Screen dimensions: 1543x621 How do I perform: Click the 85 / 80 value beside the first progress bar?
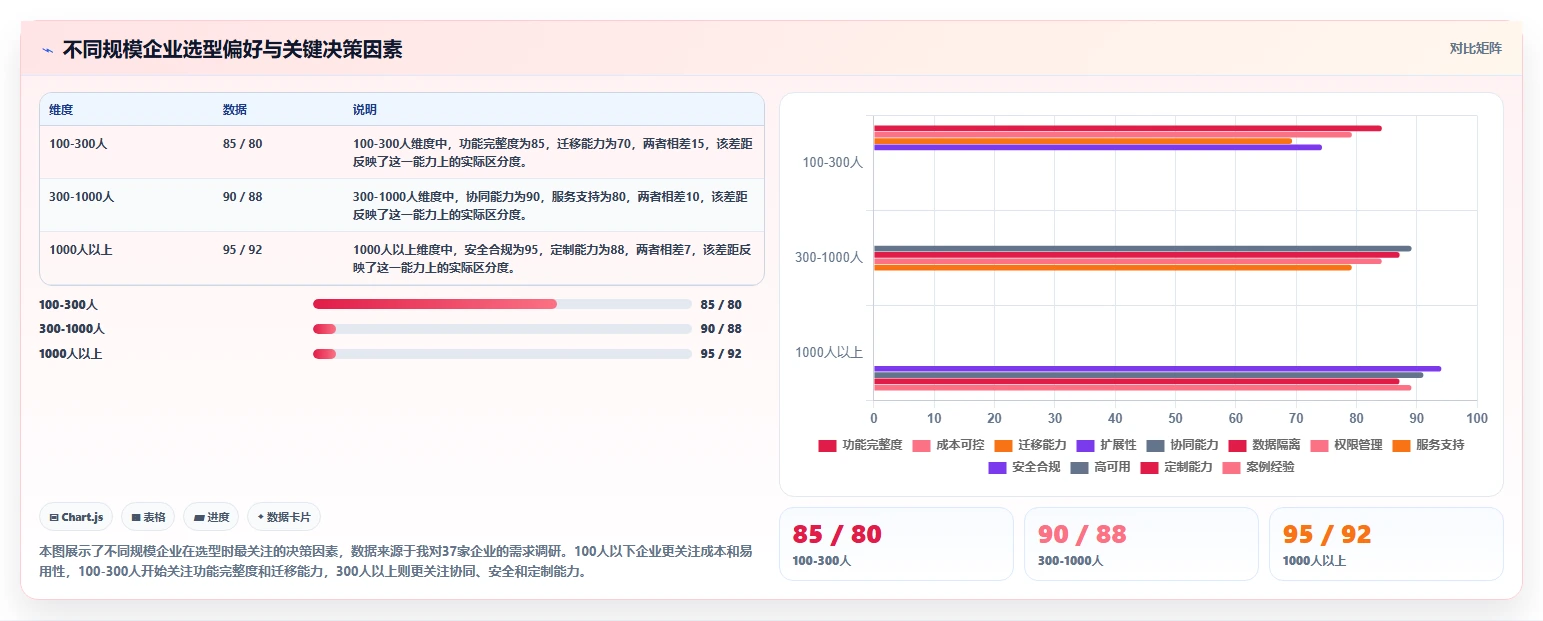pos(721,304)
